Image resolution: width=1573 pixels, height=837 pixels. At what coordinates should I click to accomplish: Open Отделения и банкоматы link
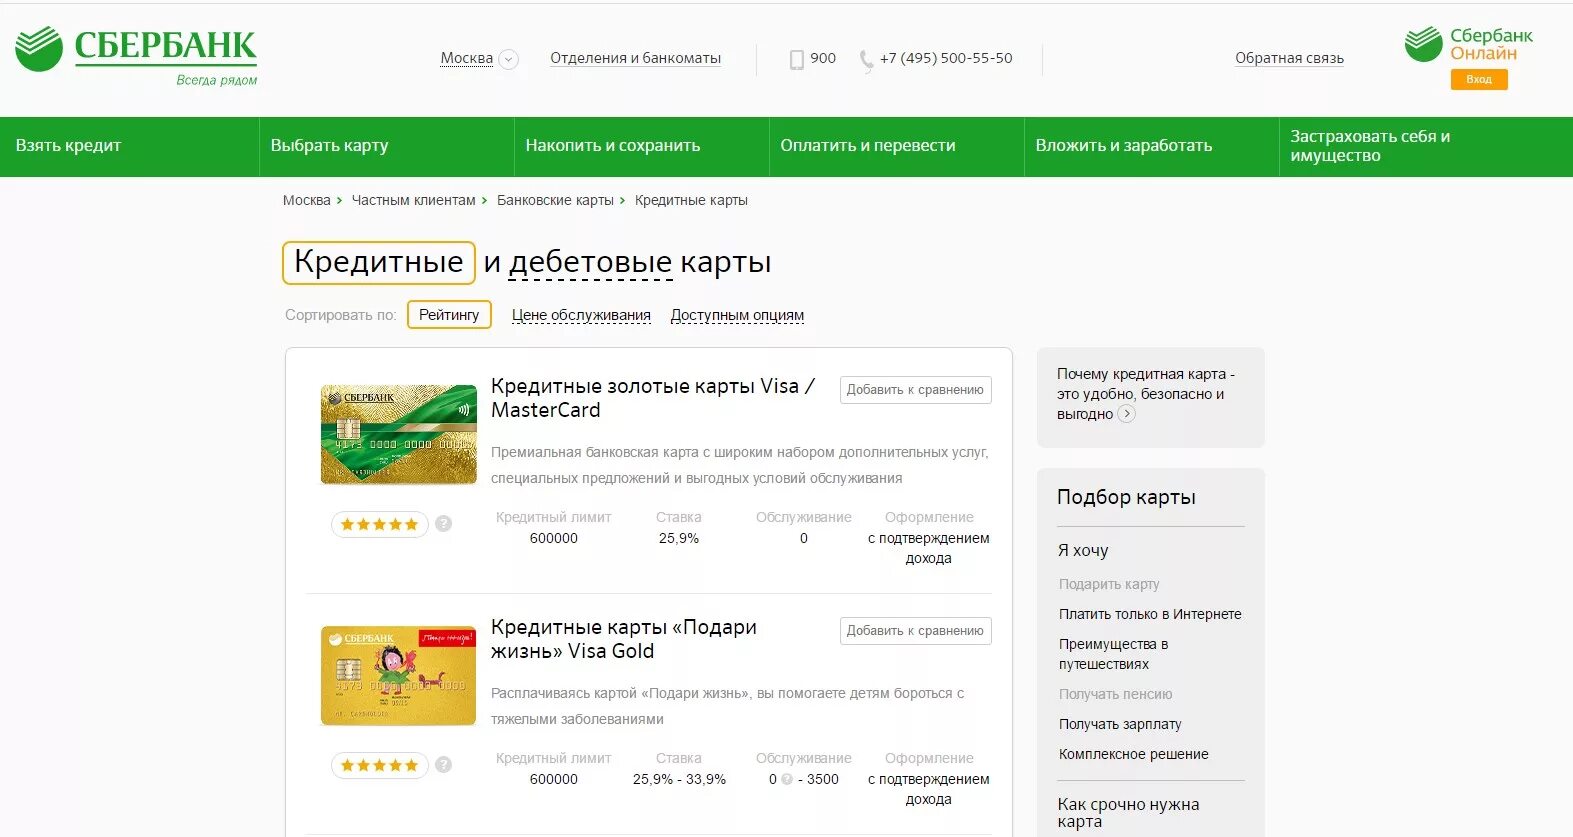pyautogui.click(x=635, y=58)
